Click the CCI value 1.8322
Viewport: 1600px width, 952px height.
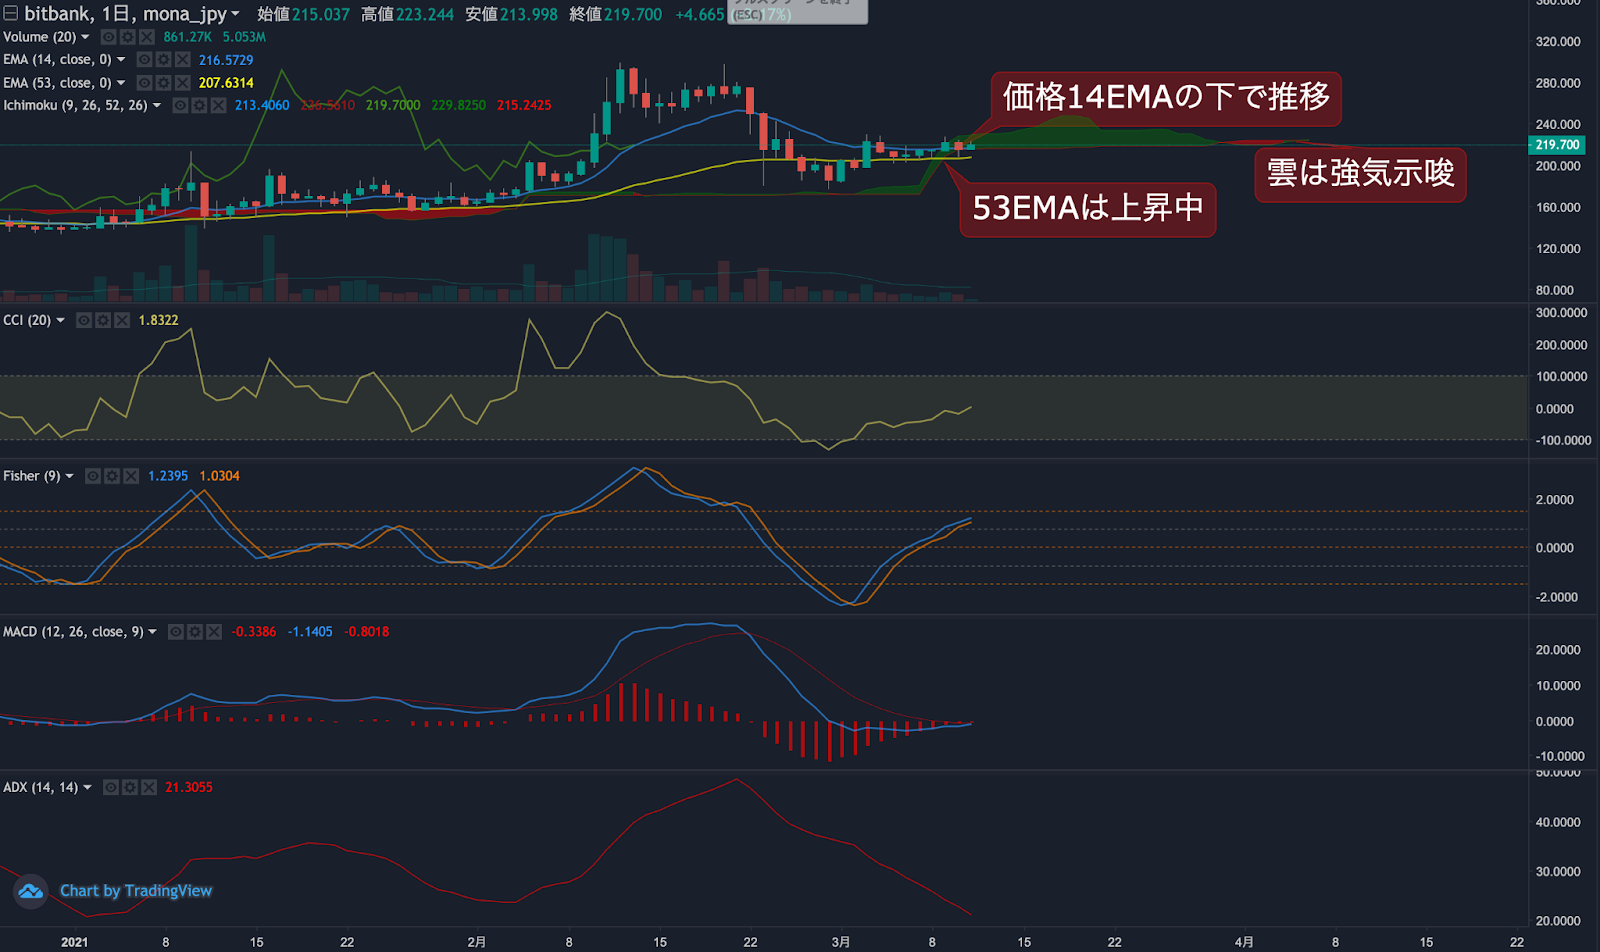[x=158, y=320]
